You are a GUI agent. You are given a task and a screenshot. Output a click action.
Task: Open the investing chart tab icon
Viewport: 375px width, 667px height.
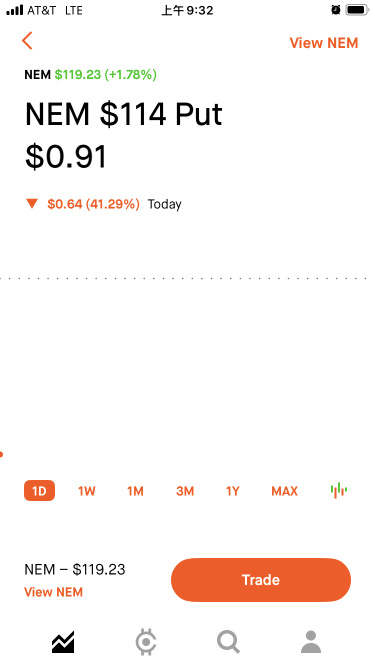click(63, 642)
